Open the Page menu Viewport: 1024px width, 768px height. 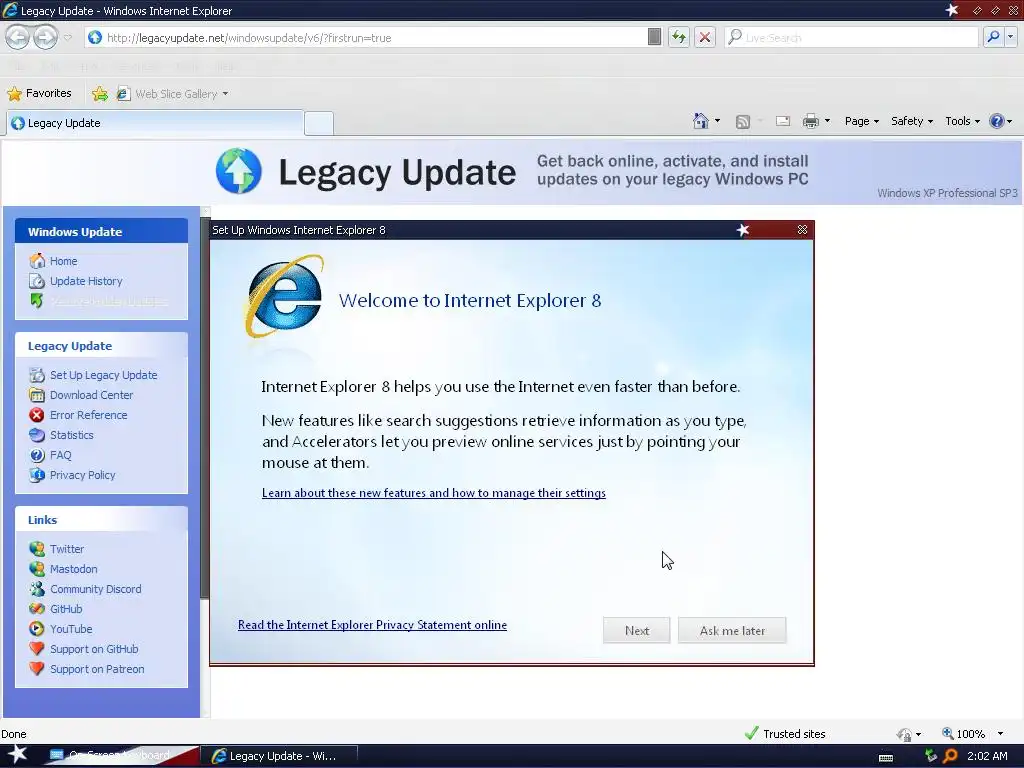click(x=861, y=121)
